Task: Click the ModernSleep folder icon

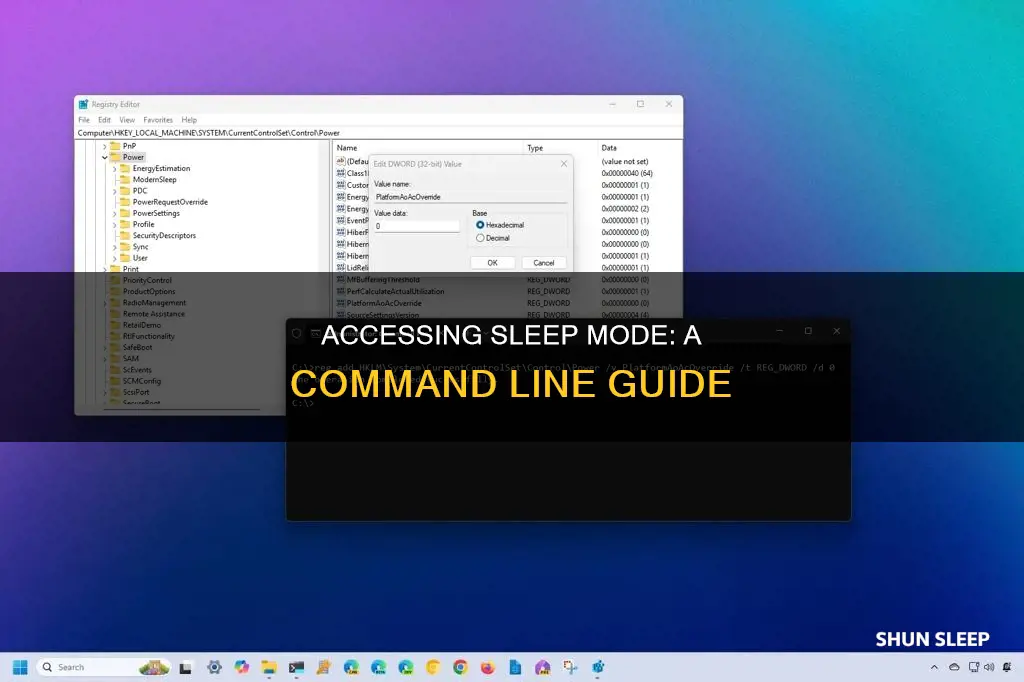Action: pyautogui.click(x=125, y=180)
